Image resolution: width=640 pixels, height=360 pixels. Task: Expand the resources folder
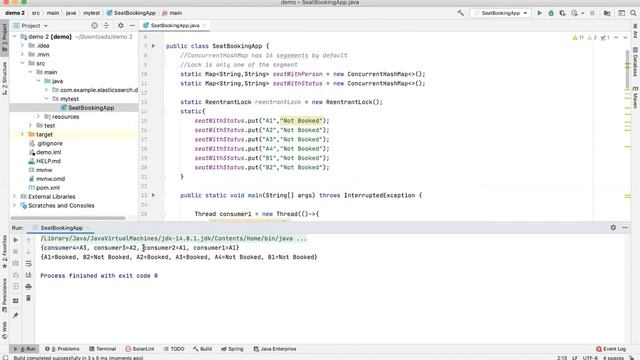[x=38, y=117]
